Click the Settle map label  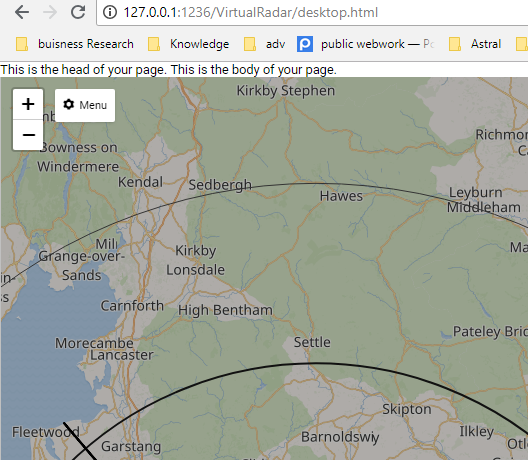point(312,342)
